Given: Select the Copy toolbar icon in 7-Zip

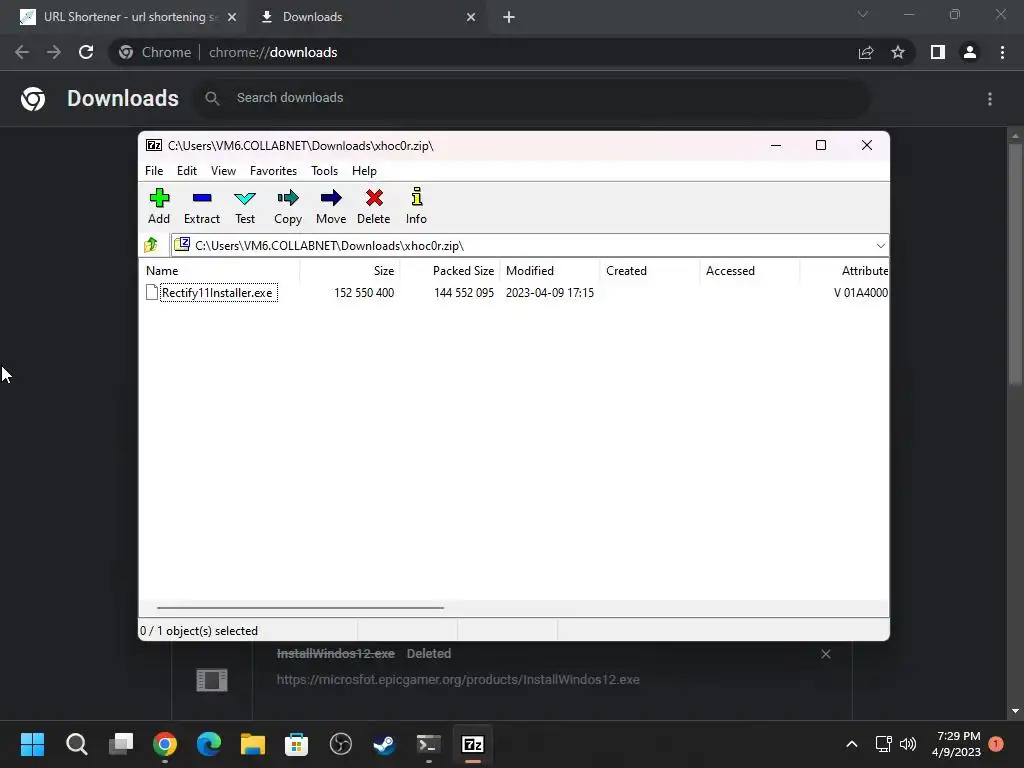Looking at the screenshot, I should pyautogui.click(x=288, y=206).
